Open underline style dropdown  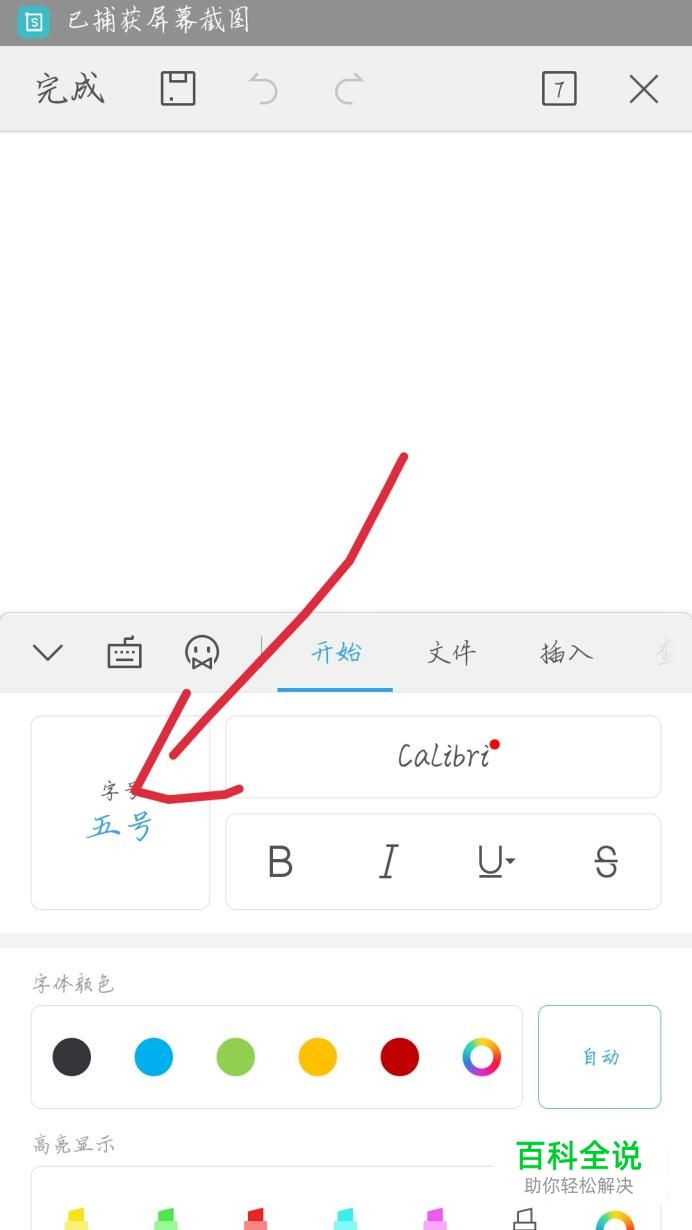click(496, 861)
